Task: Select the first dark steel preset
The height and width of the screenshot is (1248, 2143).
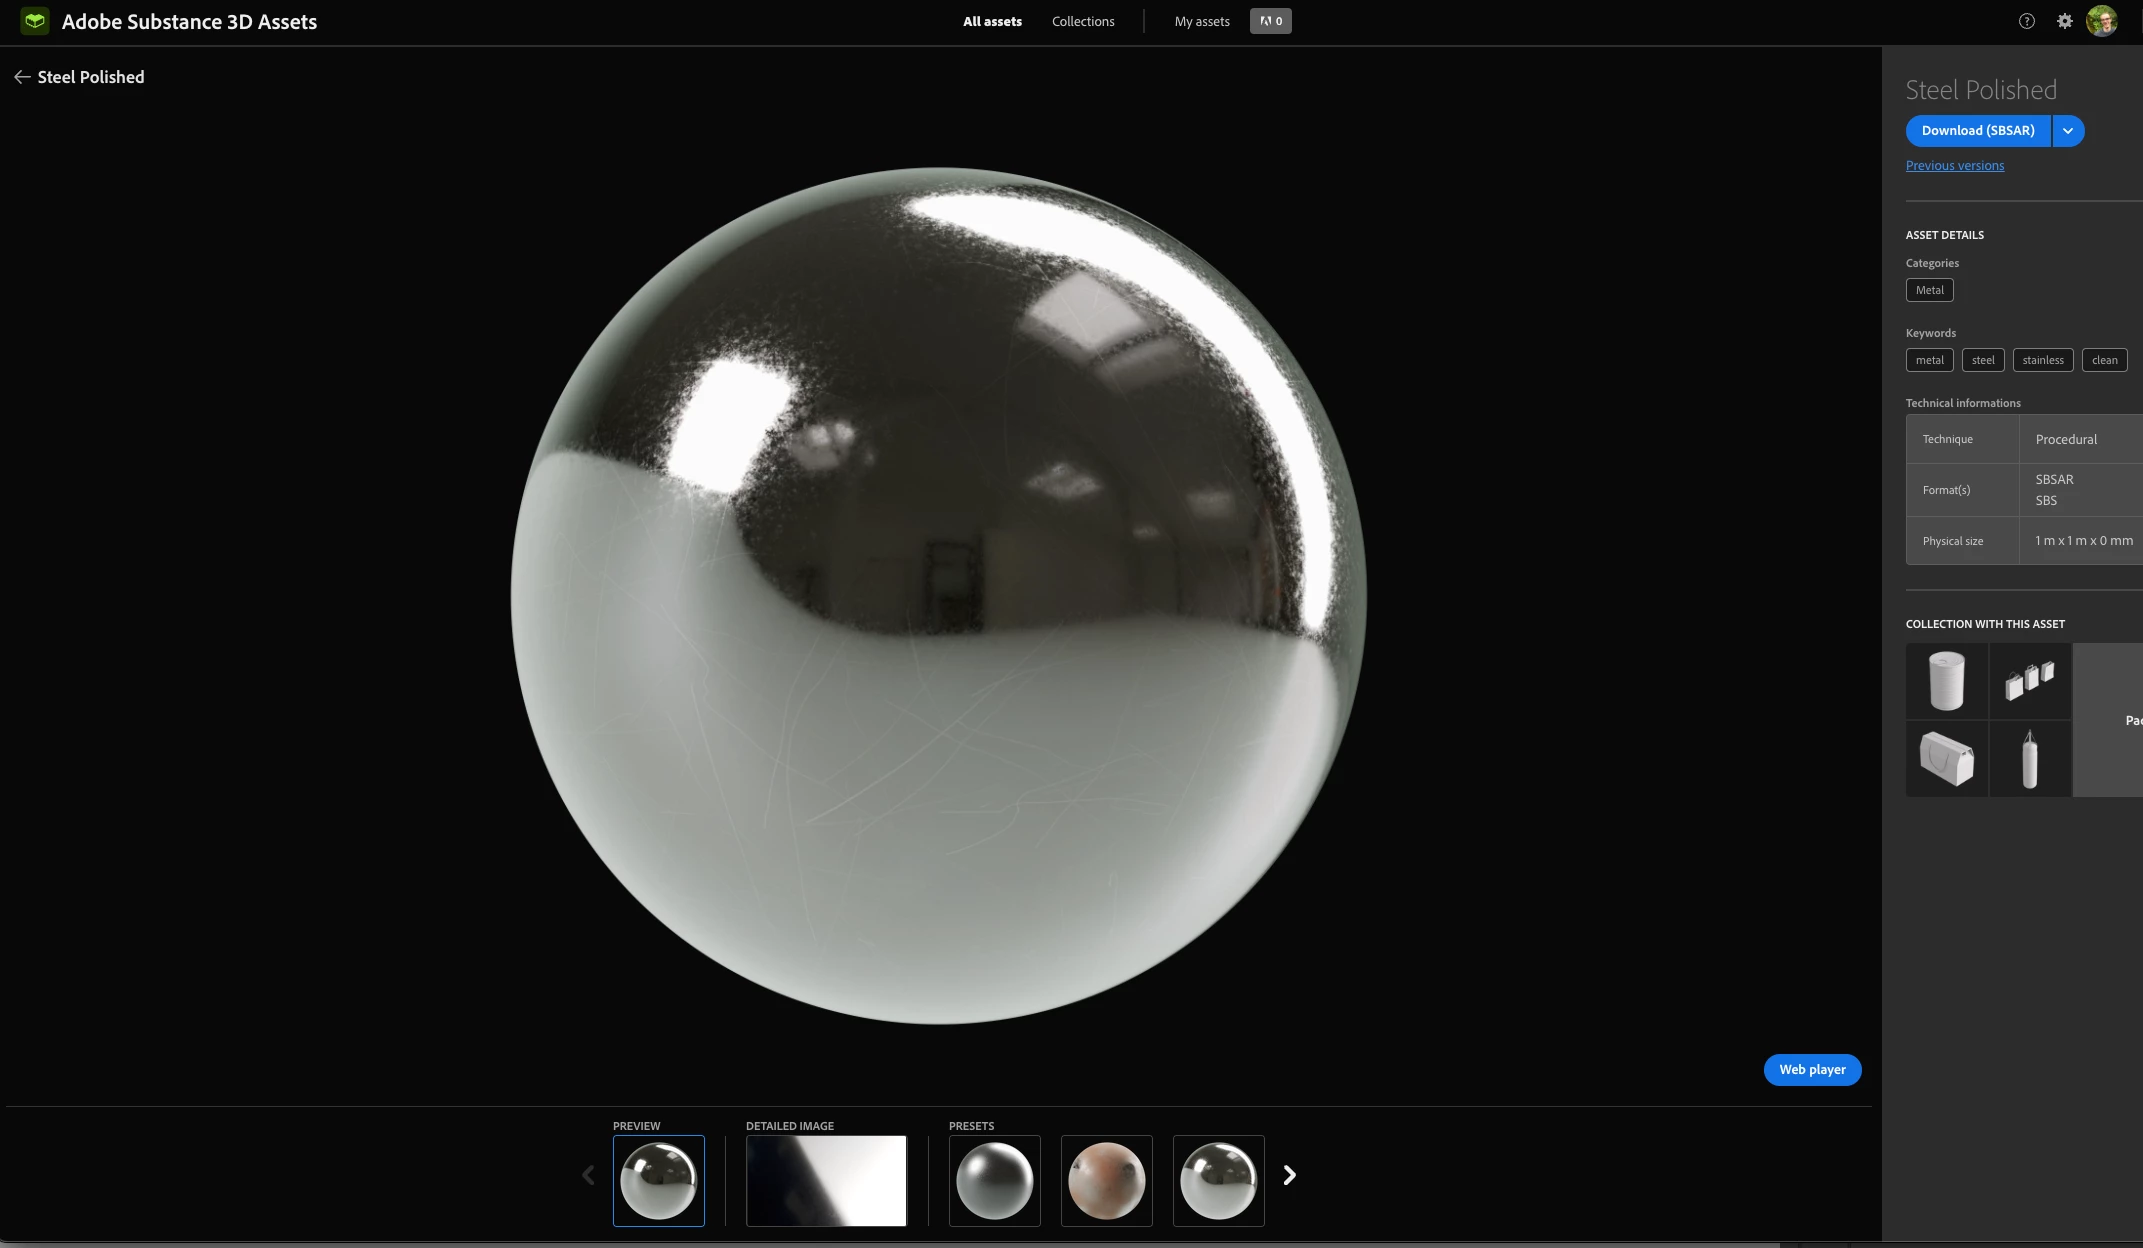Action: point(994,1180)
